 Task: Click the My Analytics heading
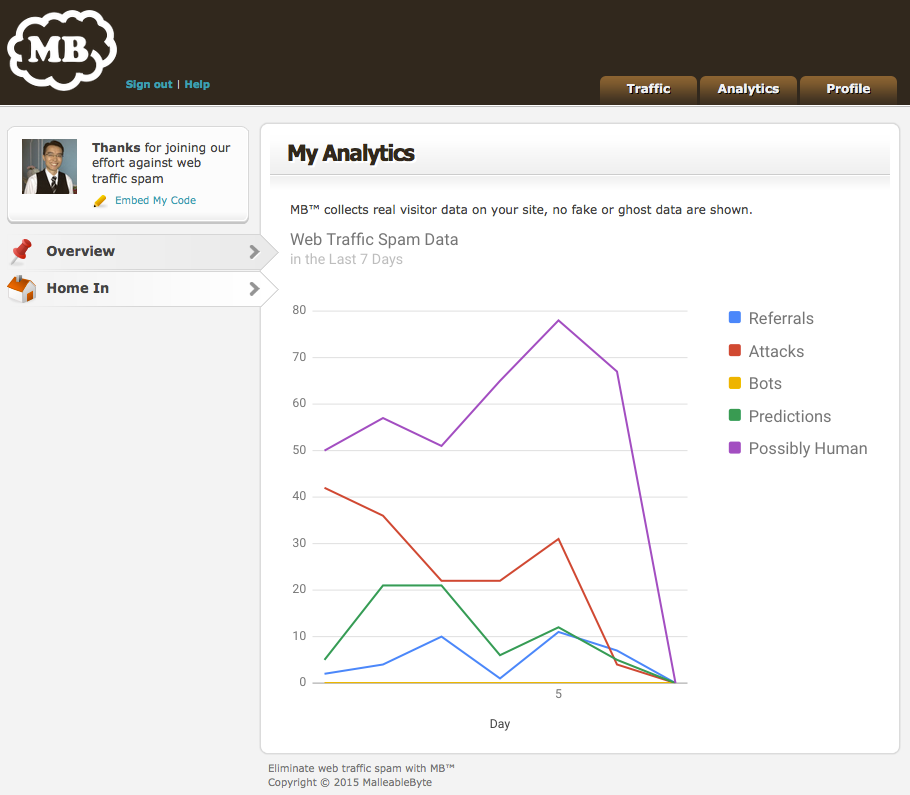tap(351, 154)
